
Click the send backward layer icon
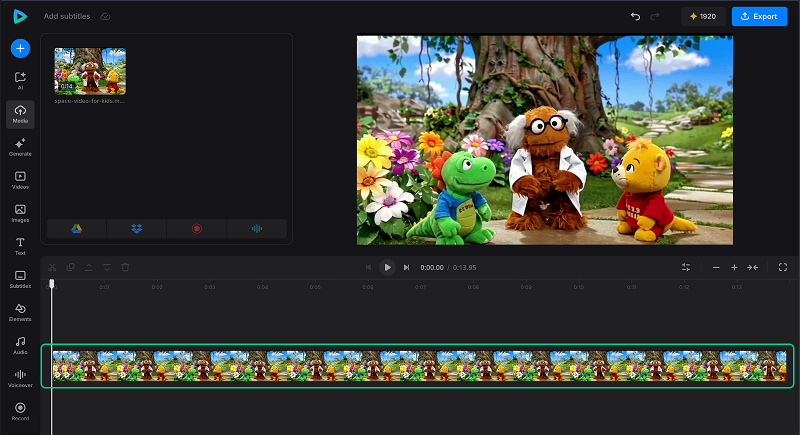pyautogui.click(x=107, y=267)
